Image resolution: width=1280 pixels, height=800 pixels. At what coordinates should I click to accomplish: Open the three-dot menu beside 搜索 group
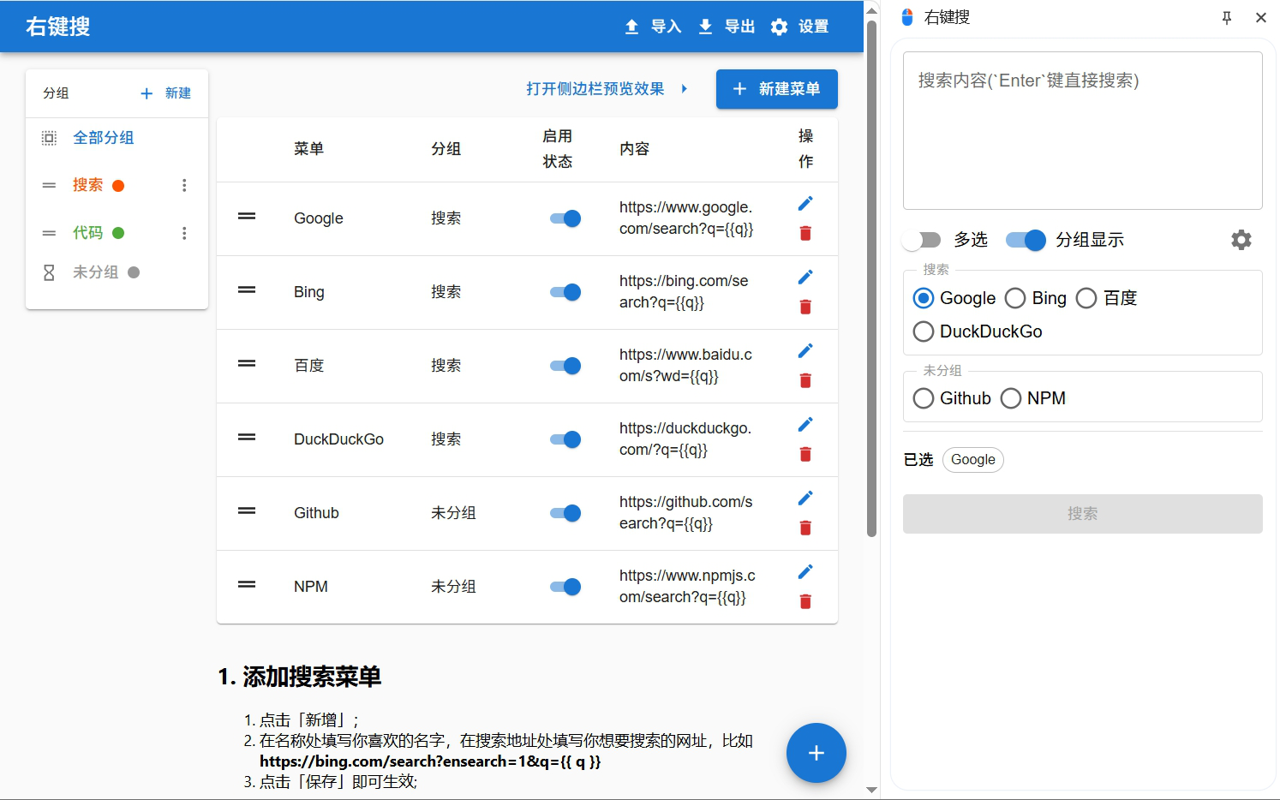coord(184,185)
